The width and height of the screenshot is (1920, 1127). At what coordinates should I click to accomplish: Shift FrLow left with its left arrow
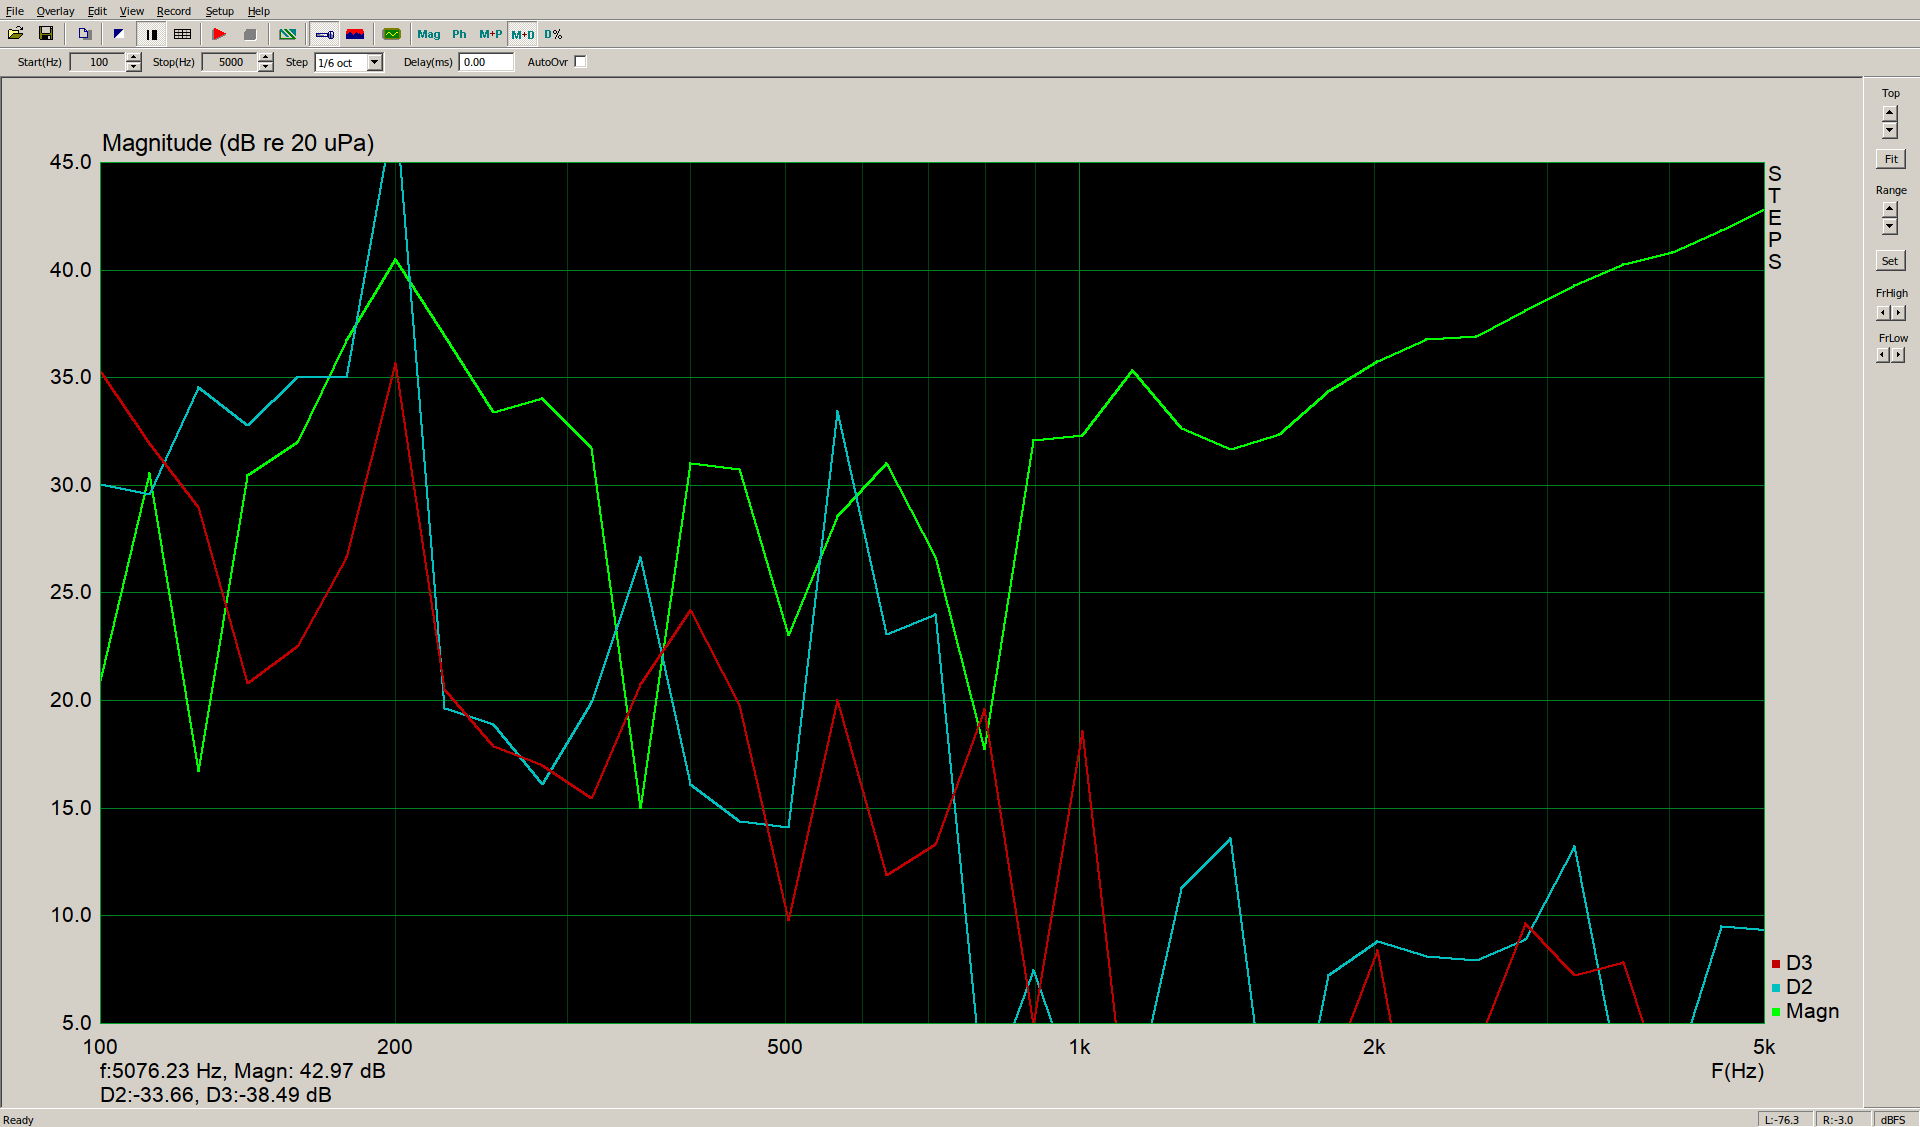(x=1883, y=355)
